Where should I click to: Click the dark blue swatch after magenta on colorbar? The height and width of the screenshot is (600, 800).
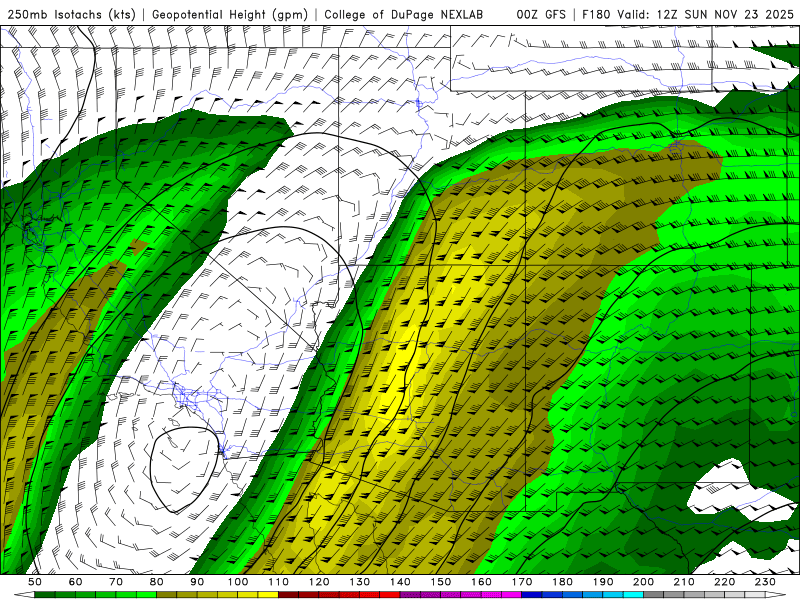(532, 595)
